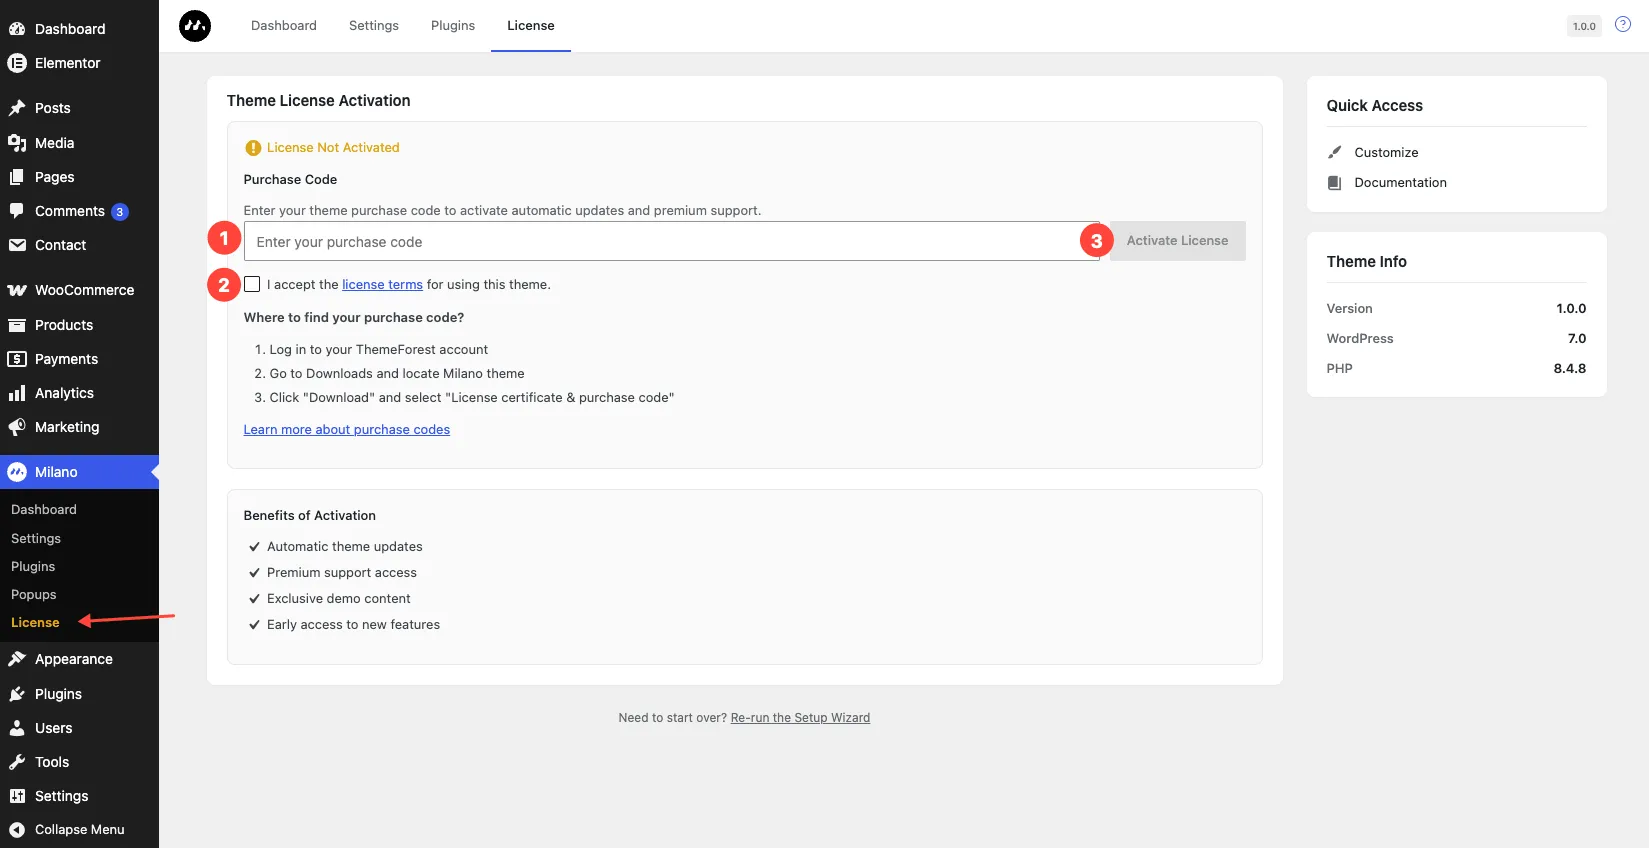Viewport: 1649px width, 848px height.
Task: Open Milano submenu Popups item
Action: [34, 594]
